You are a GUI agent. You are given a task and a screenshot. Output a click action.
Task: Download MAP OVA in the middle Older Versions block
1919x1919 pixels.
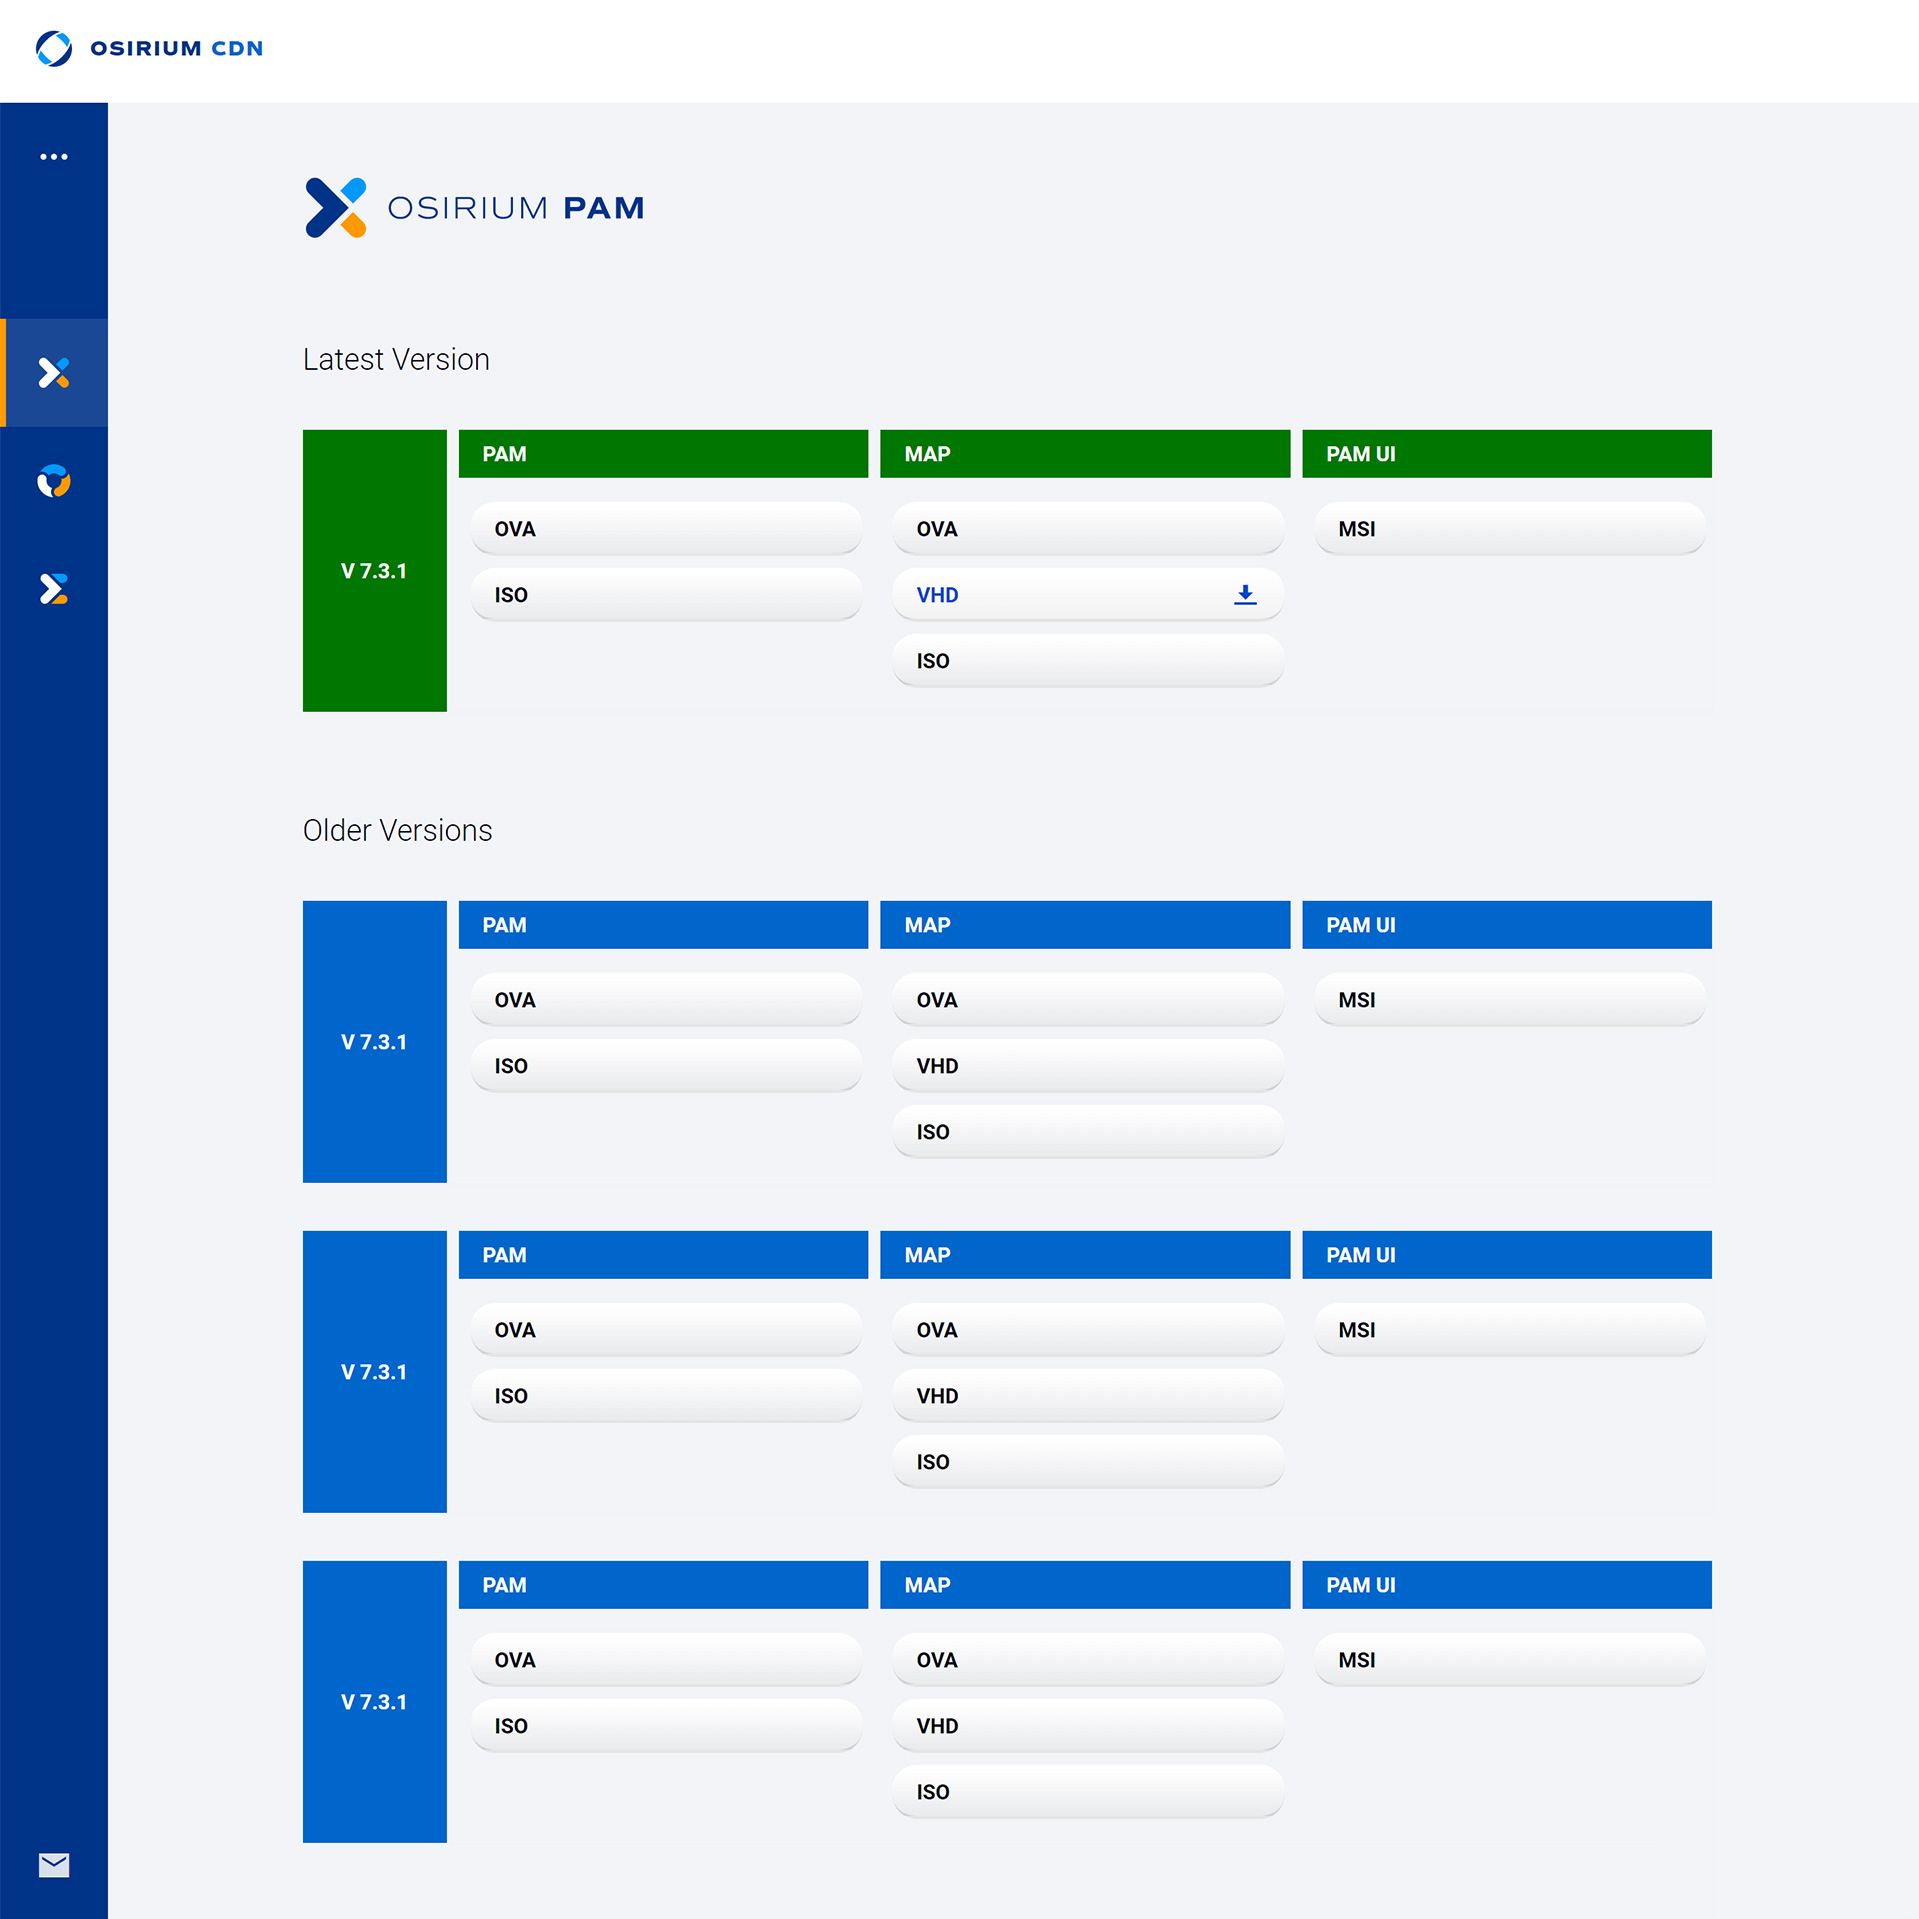click(x=1088, y=1330)
